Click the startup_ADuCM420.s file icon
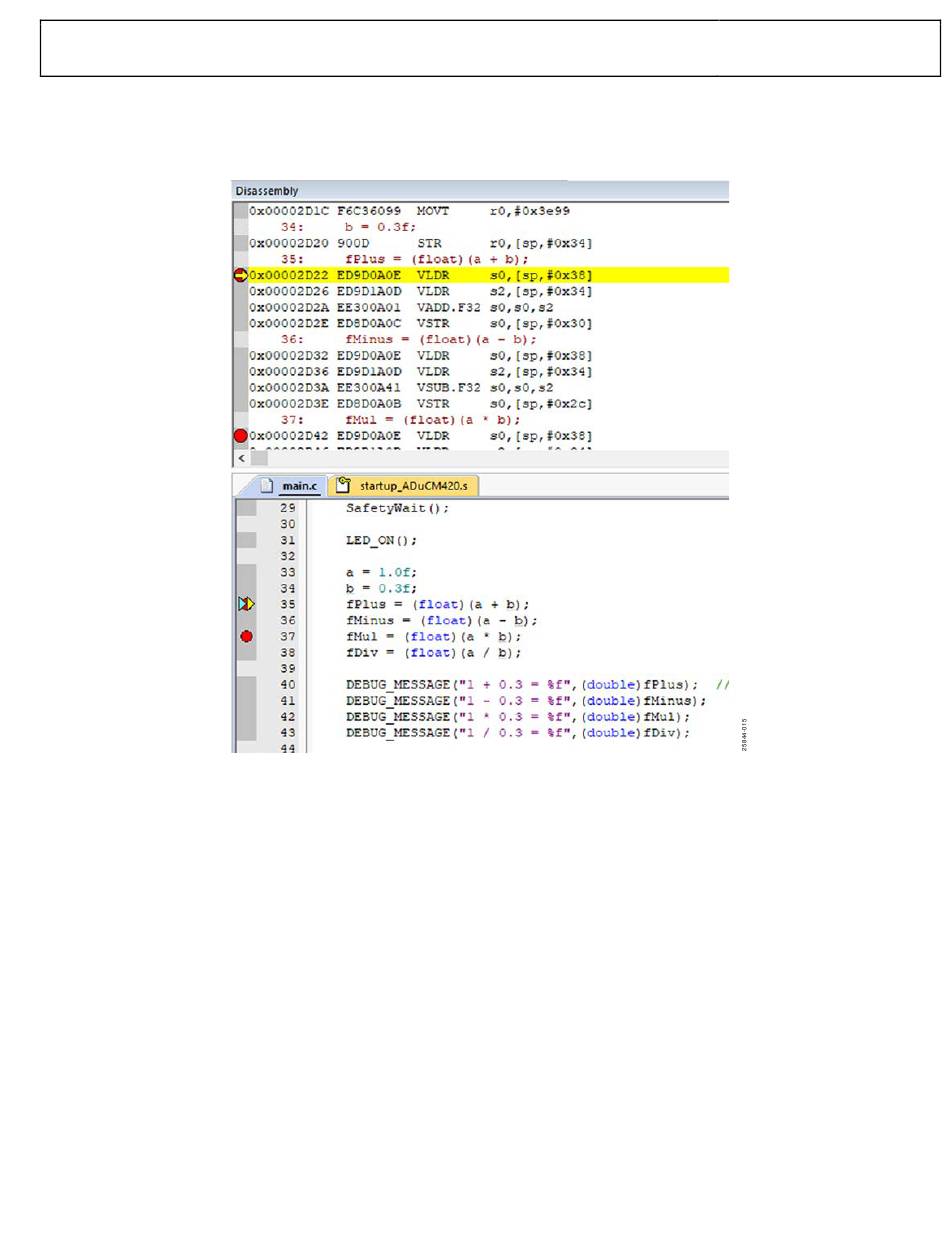The height and width of the screenshot is (1254, 950). [342, 486]
